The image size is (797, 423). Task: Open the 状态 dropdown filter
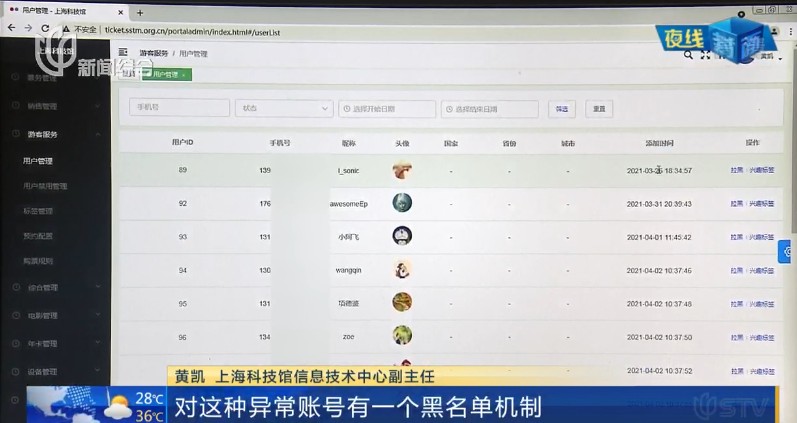coord(284,108)
